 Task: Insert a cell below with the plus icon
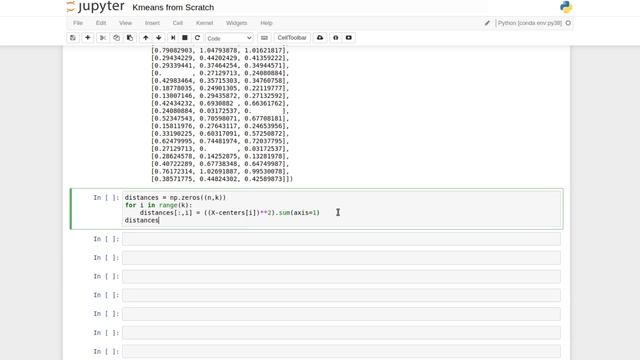pos(87,38)
